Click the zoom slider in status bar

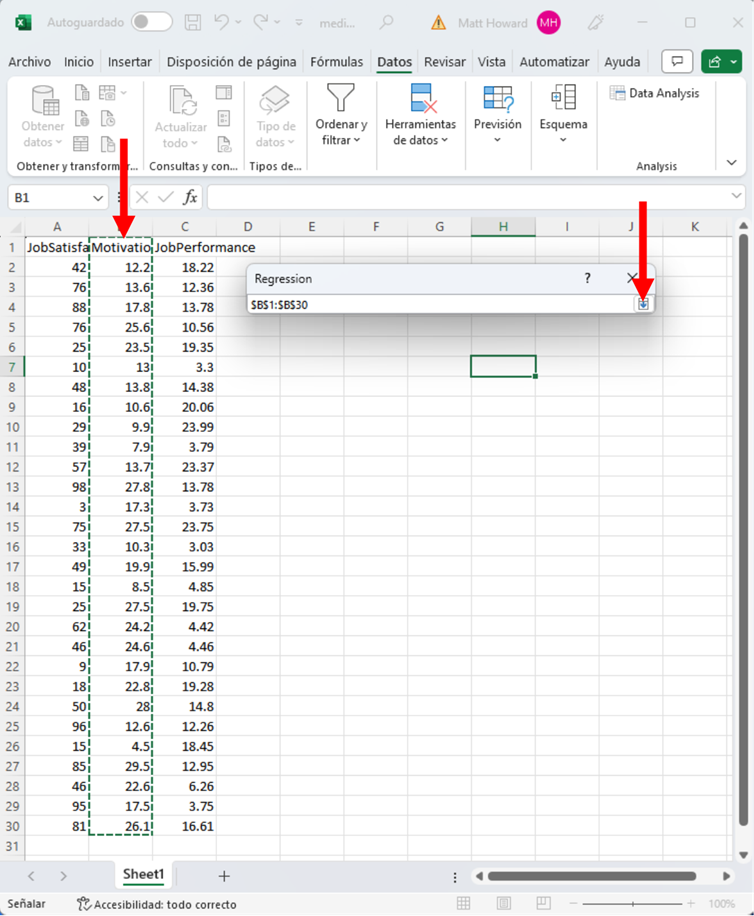pyautogui.click(x=632, y=904)
